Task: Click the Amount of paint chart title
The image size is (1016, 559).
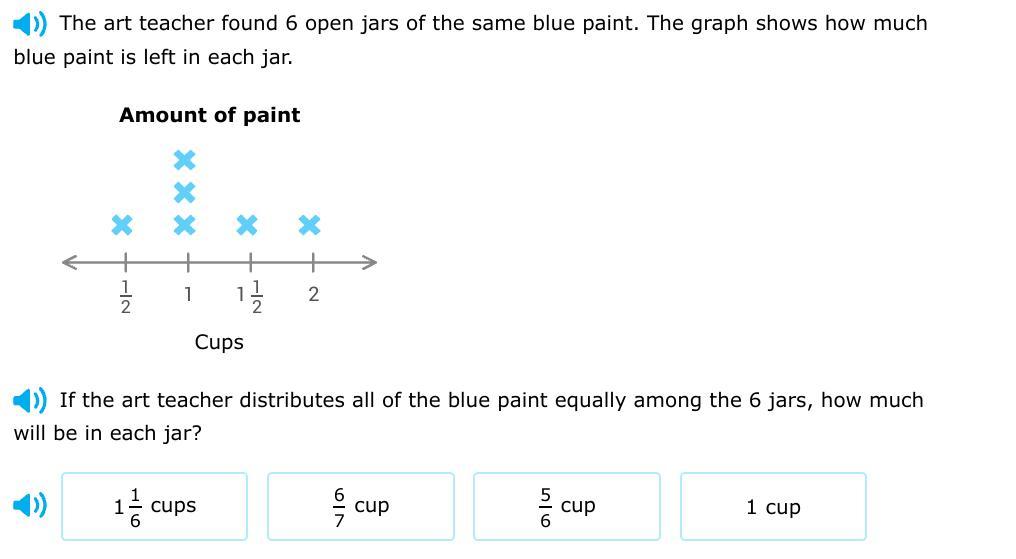Action: click(209, 115)
